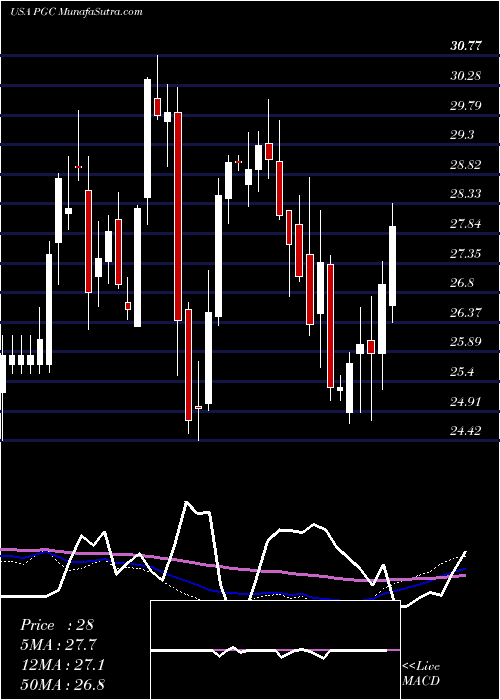
Task: Click the 24.42 price axis label
Action: coord(466,431)
